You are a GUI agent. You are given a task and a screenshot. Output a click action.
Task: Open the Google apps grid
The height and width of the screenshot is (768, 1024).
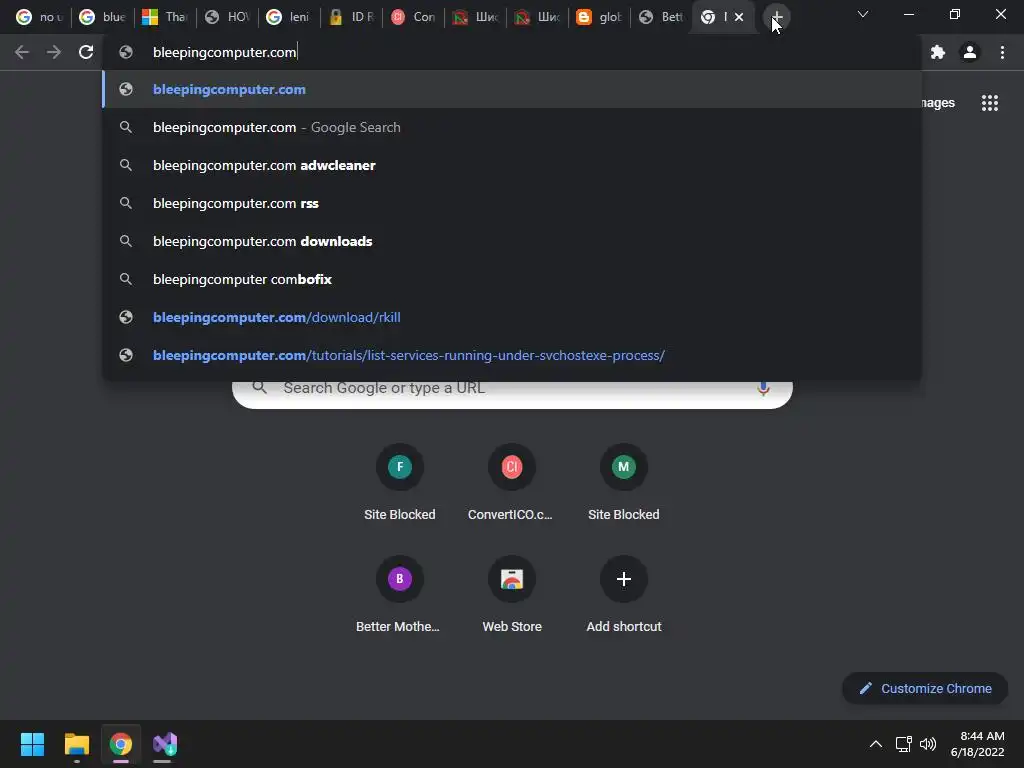point(990,103)
